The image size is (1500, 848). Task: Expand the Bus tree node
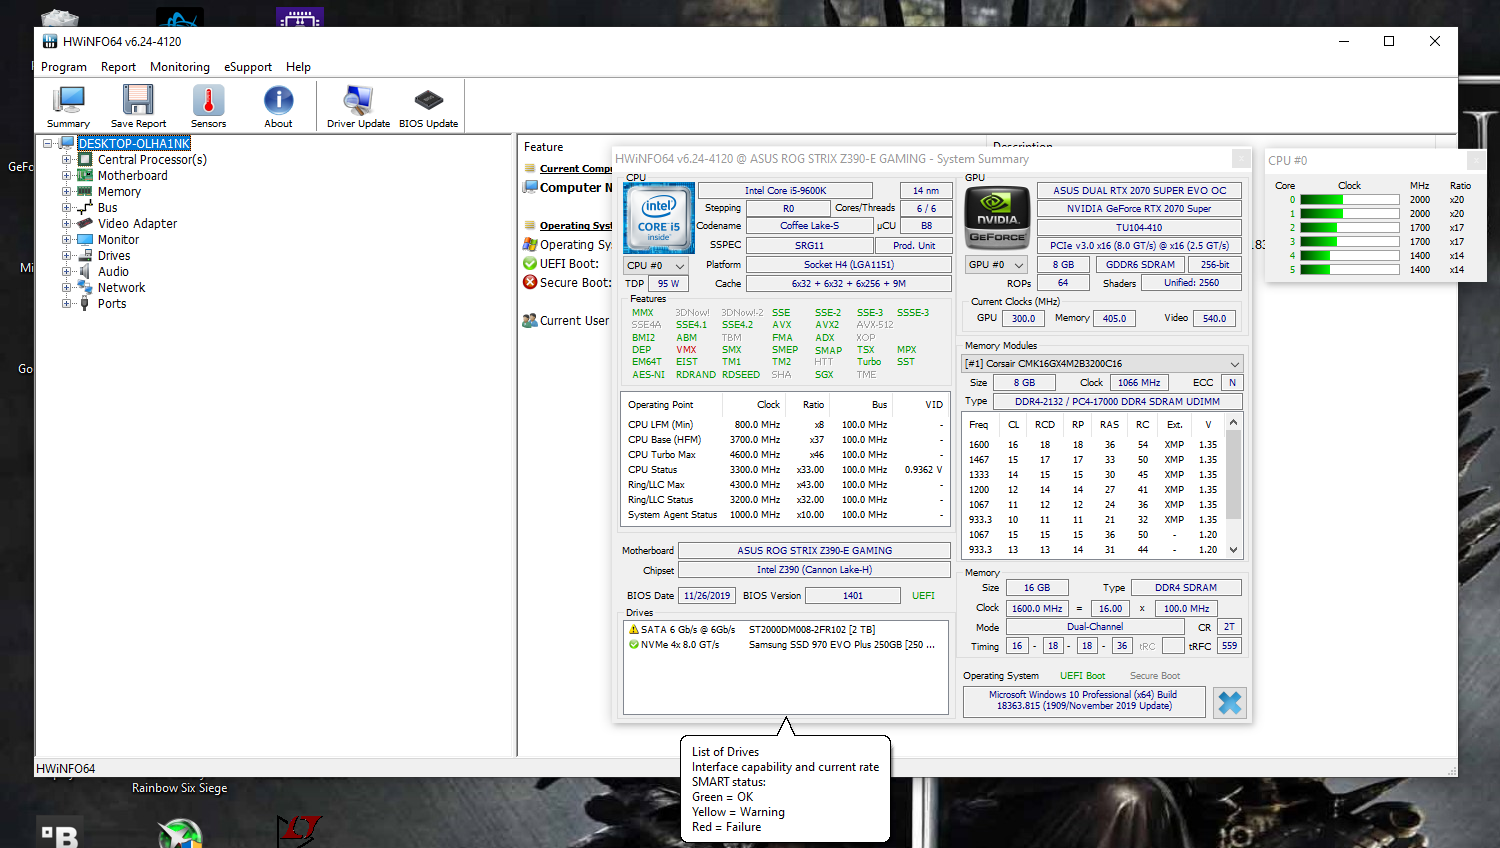tap(67, 207)
